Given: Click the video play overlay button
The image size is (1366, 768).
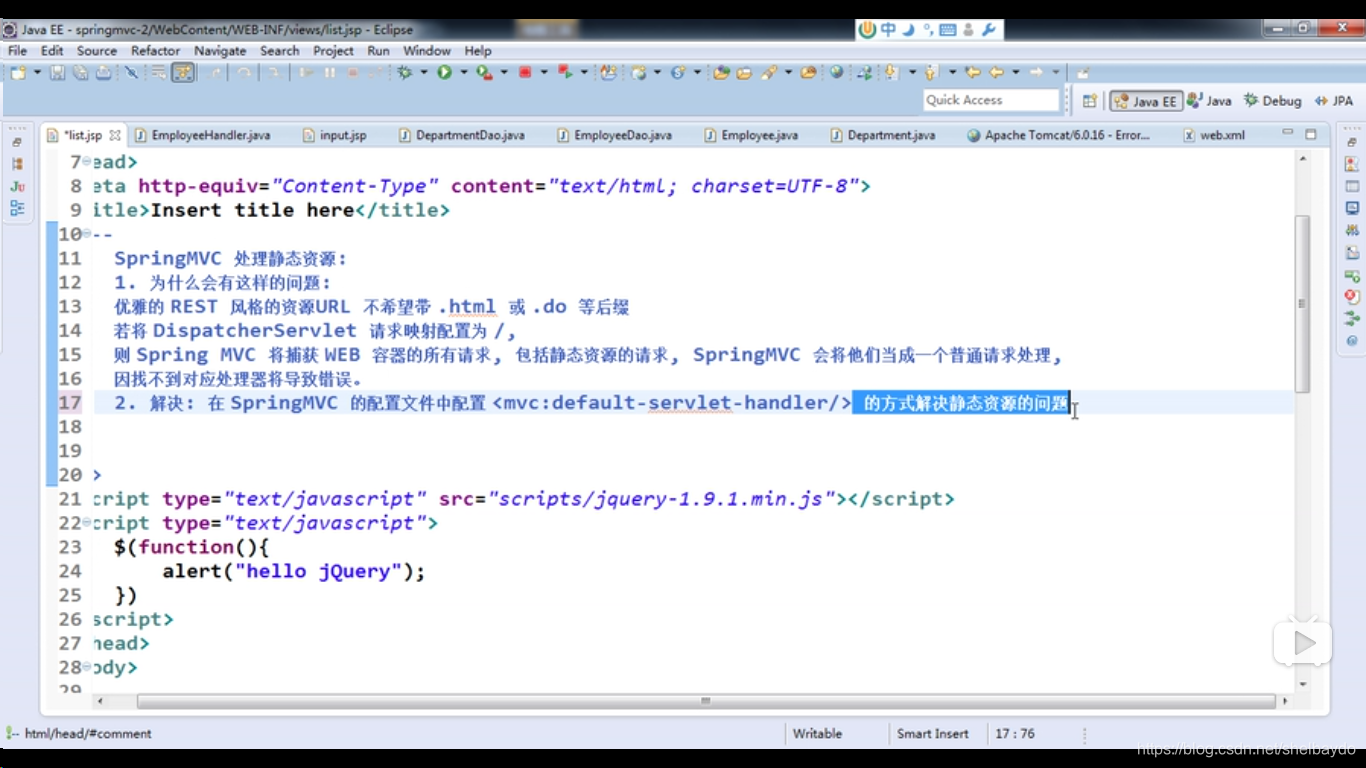Looking at the screenshot, I should click(1302, 643).
